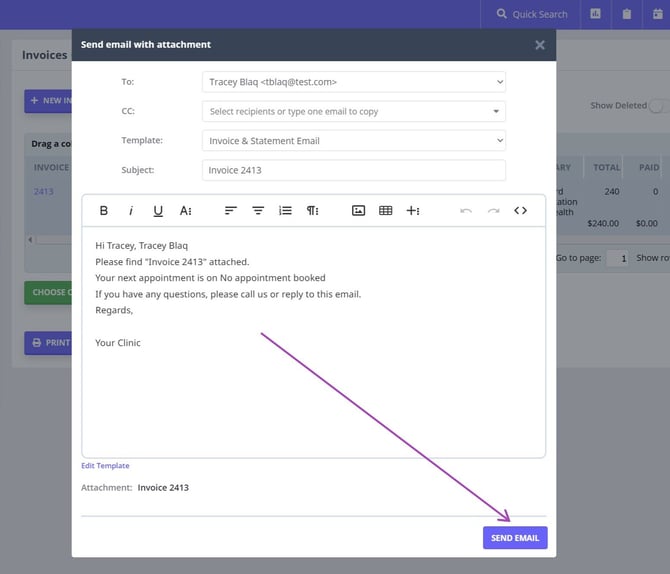Click the Send Email button
Viewport: 670px width, 574px height.
[515, 538]
